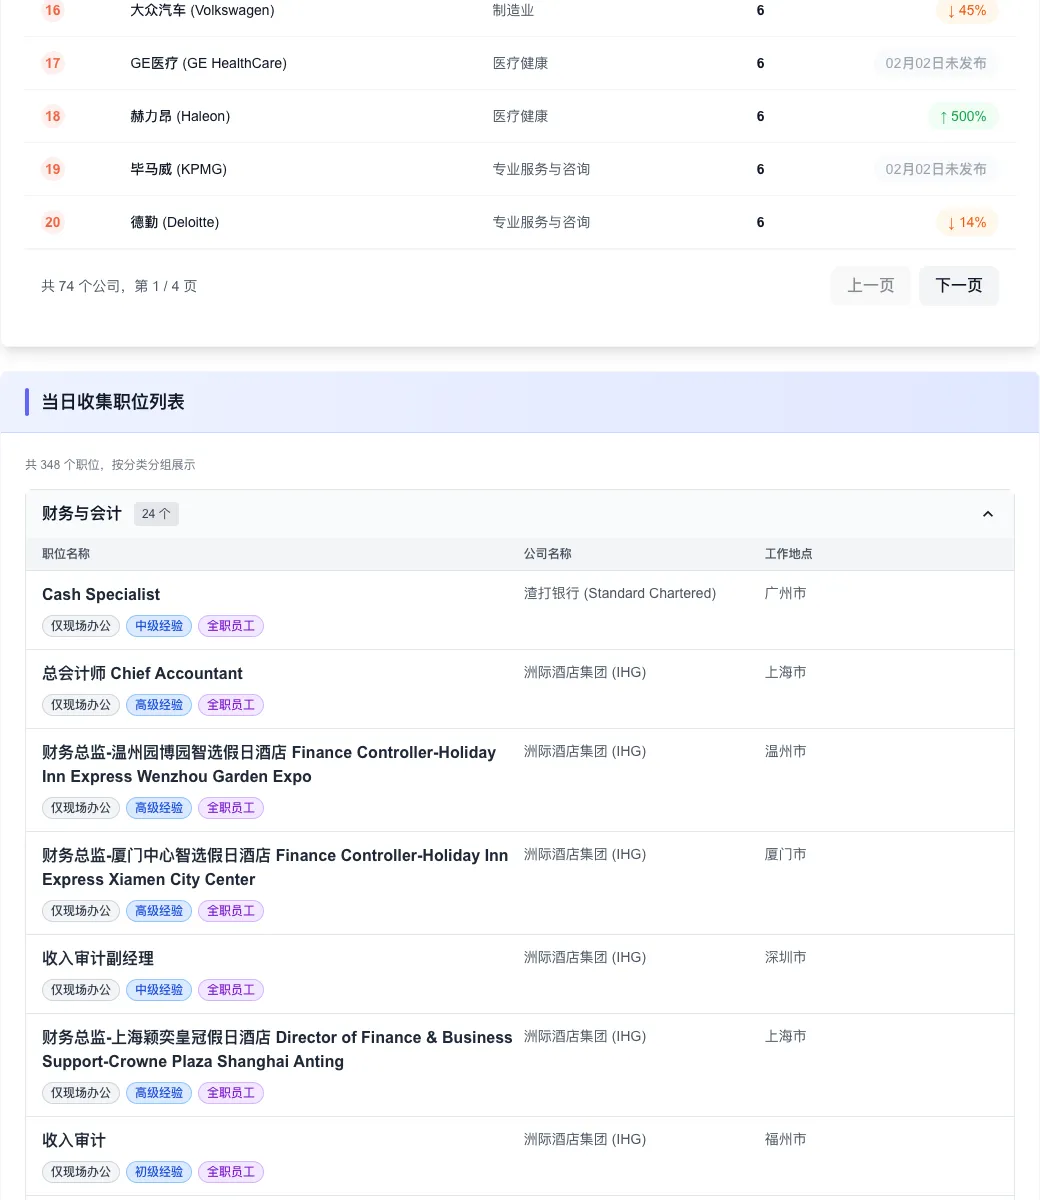
Task: Click 温州市 location cell
Action: click(x=786, y=751)
